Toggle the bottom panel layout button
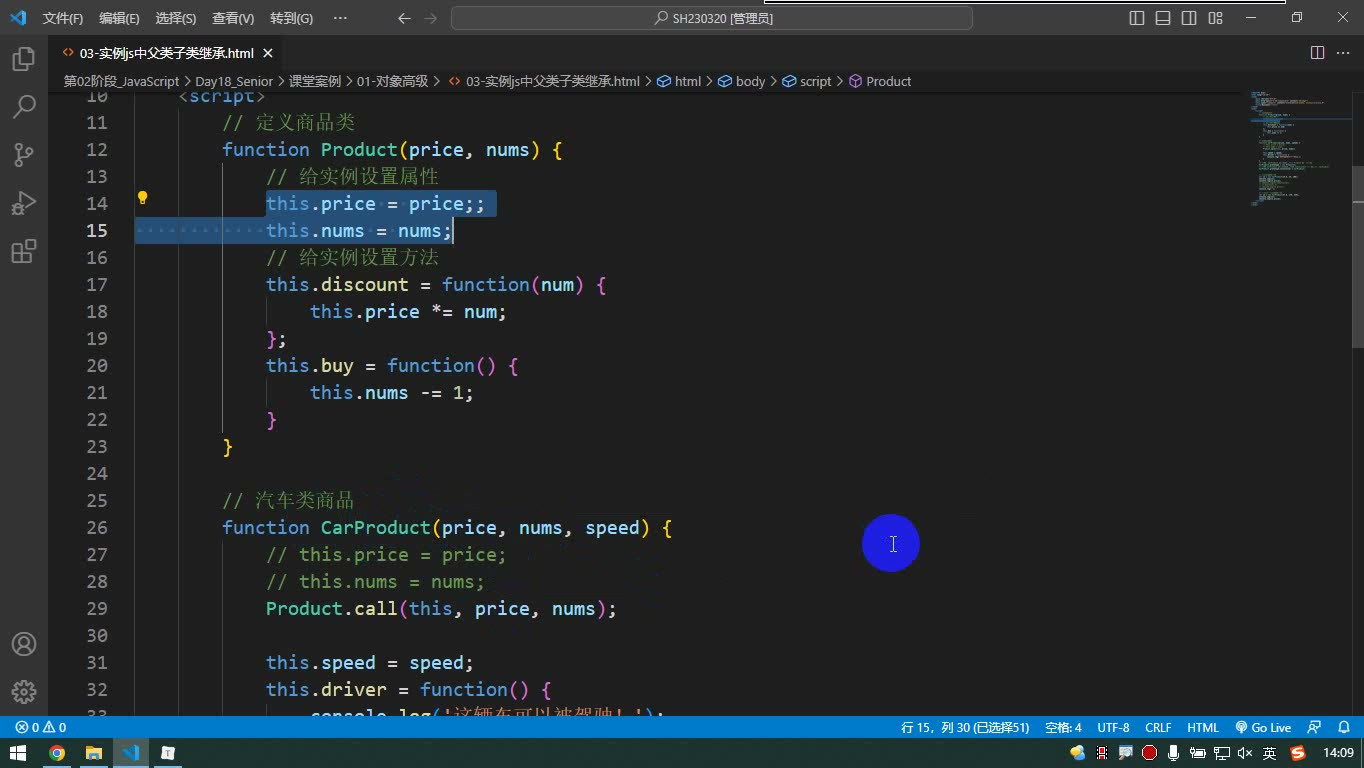This screenshot has width=1364, height=768. coord(1163,18)
